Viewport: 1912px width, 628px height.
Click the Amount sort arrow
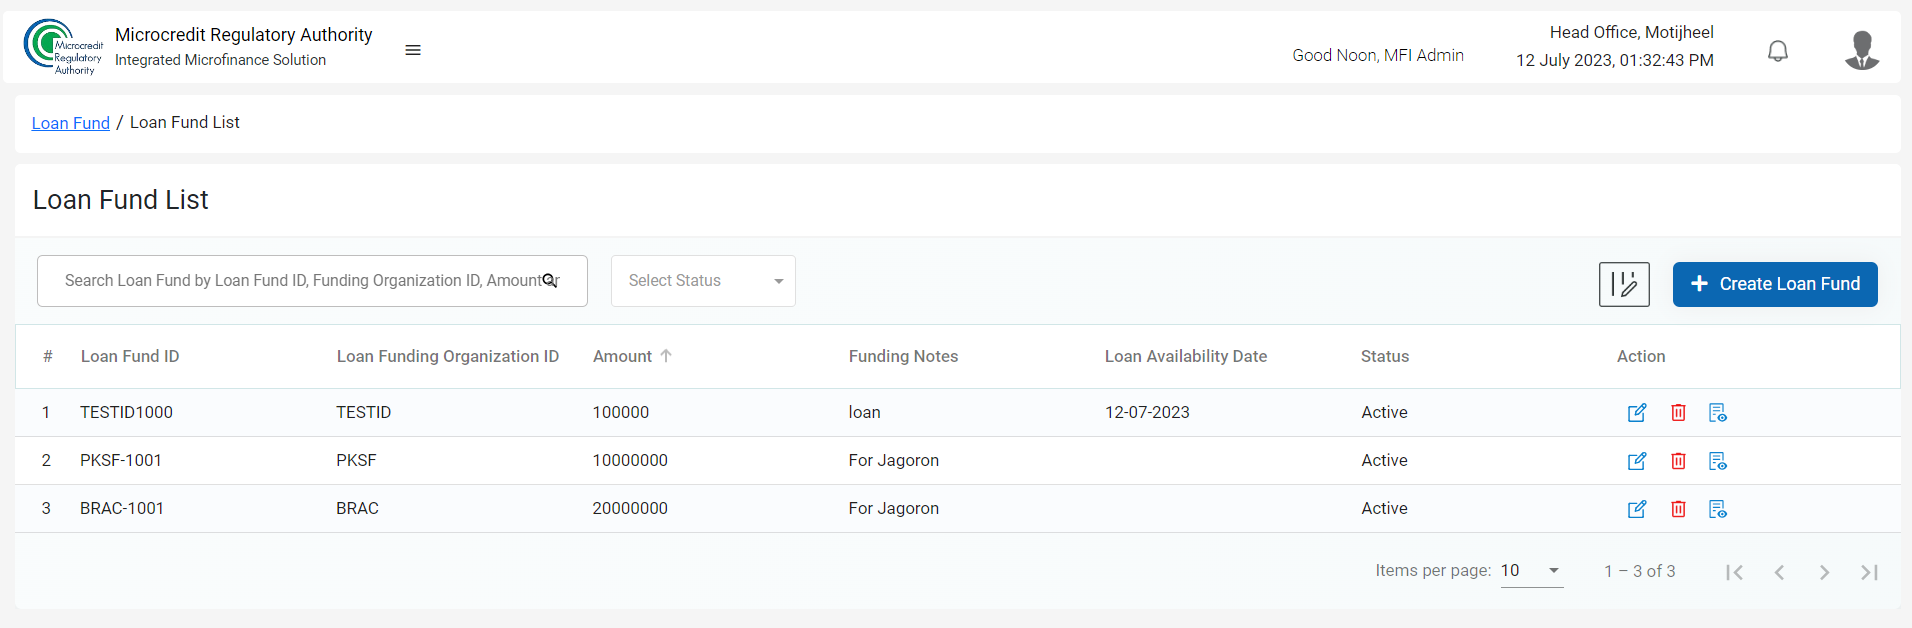tap(666, 356)
